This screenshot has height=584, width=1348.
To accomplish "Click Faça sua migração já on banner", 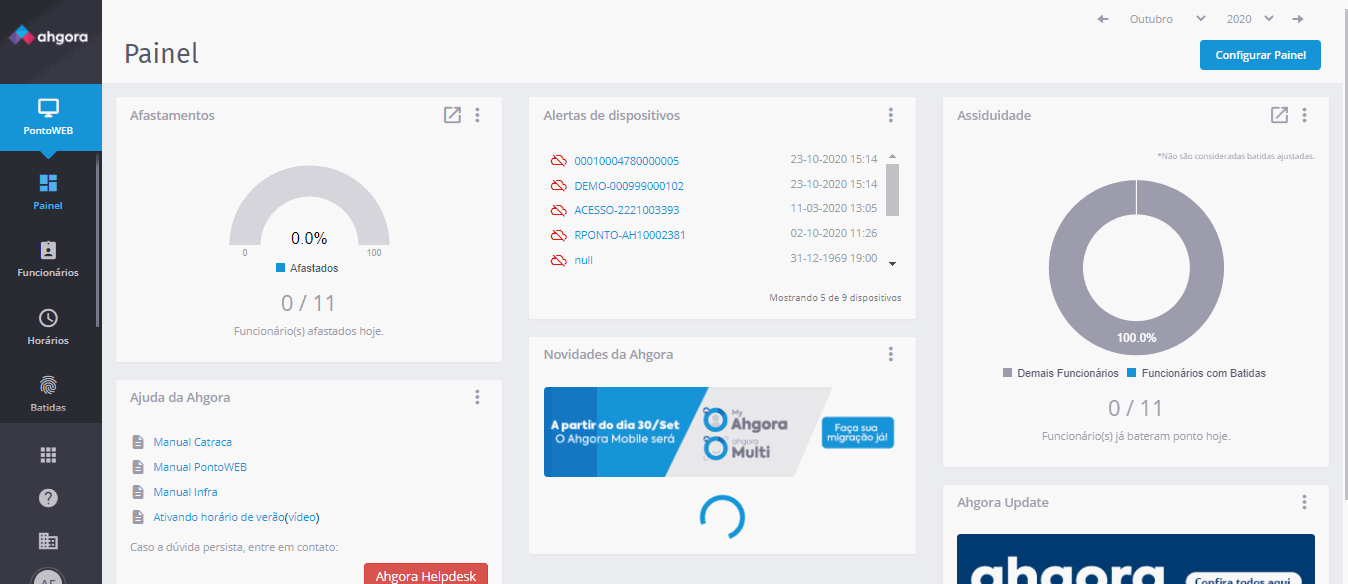I will (x=858, y=432).
